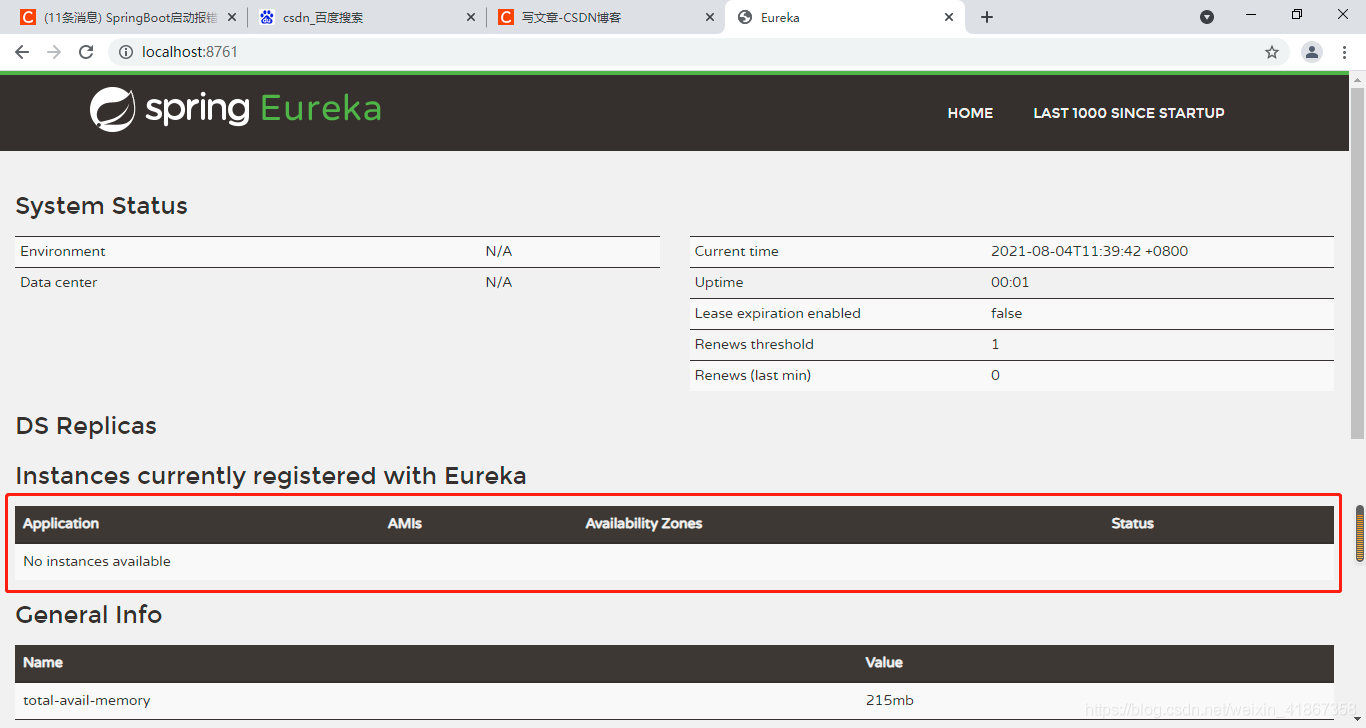Open LAST 1000 SINCE STARTUP link

point(1129,113)
